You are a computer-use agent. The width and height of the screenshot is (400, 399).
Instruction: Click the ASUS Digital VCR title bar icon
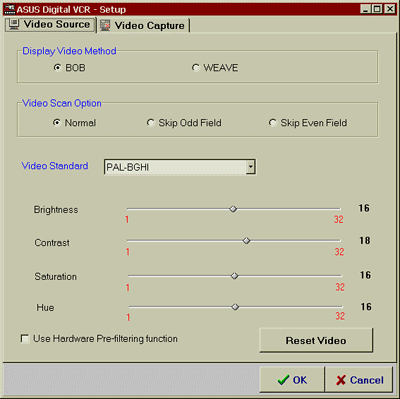pos(10,9)
